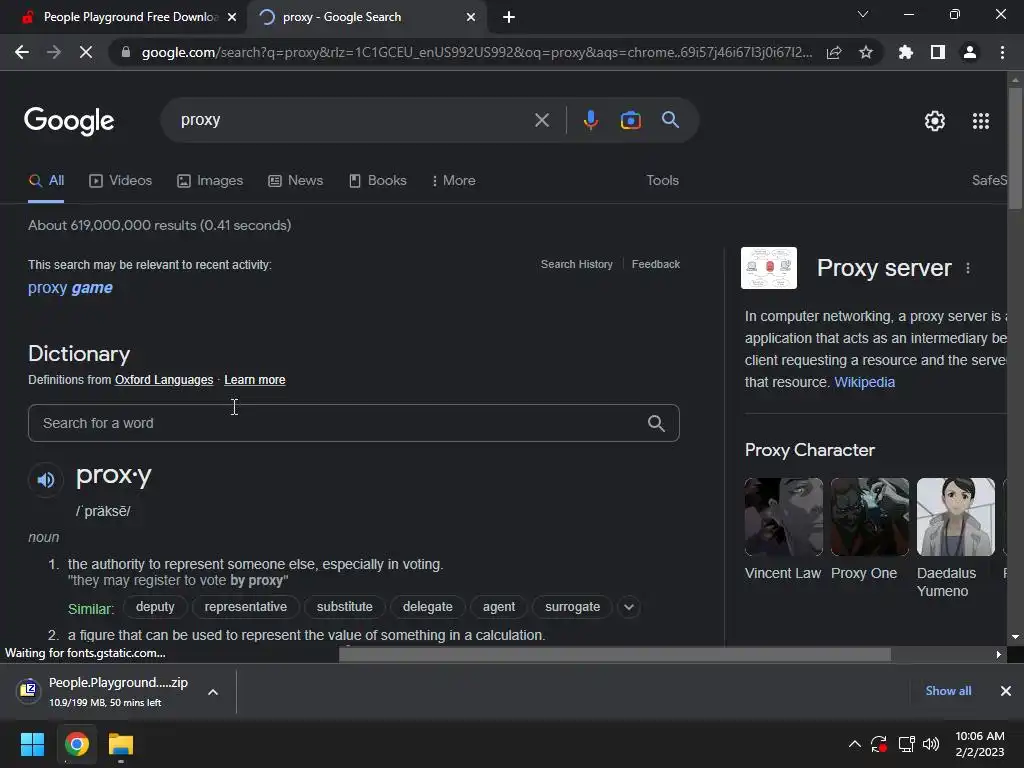Open Chrome side panel
Viewport: 1024px width, 768px height.
pyautogui.click(x=938, y=52)
